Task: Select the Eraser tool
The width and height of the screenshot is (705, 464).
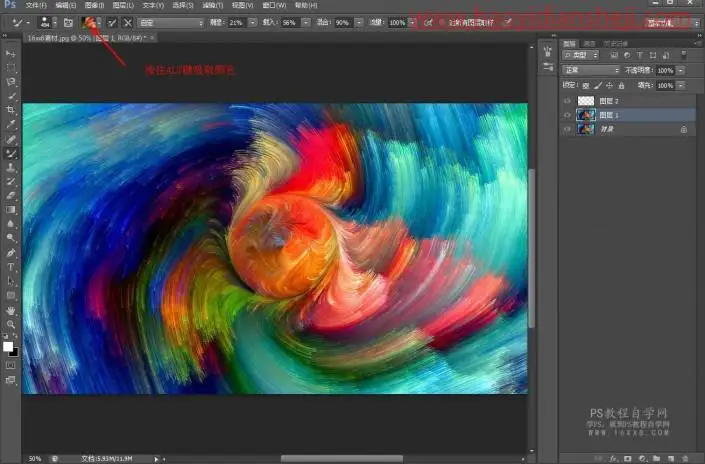Action: coord(10,196)
